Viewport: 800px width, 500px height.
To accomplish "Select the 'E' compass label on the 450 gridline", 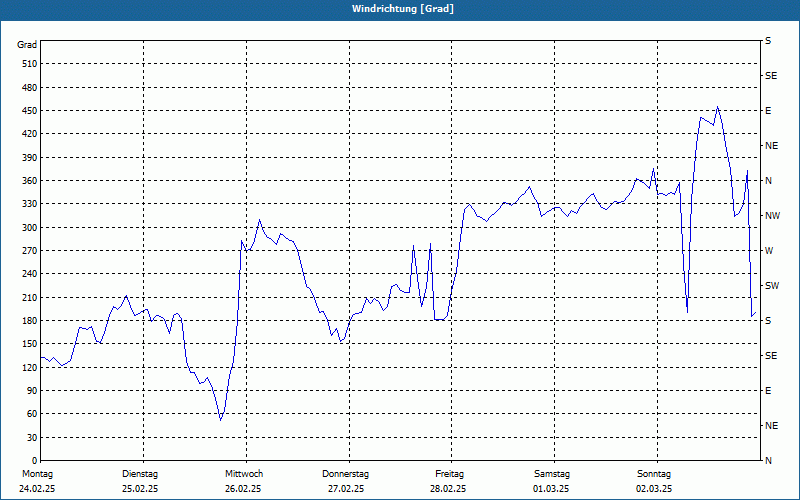I will coord(768,111).
